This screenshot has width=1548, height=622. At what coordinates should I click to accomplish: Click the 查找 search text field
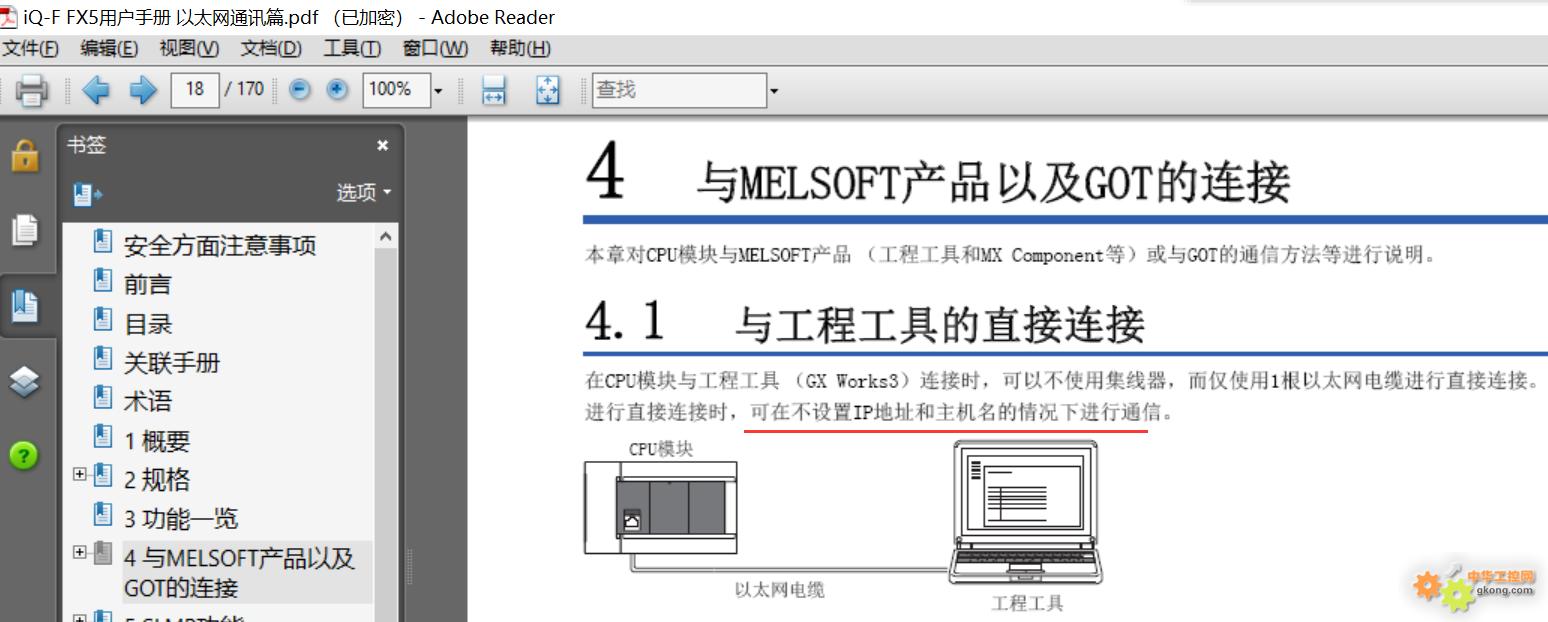click(x=679, y=90)
